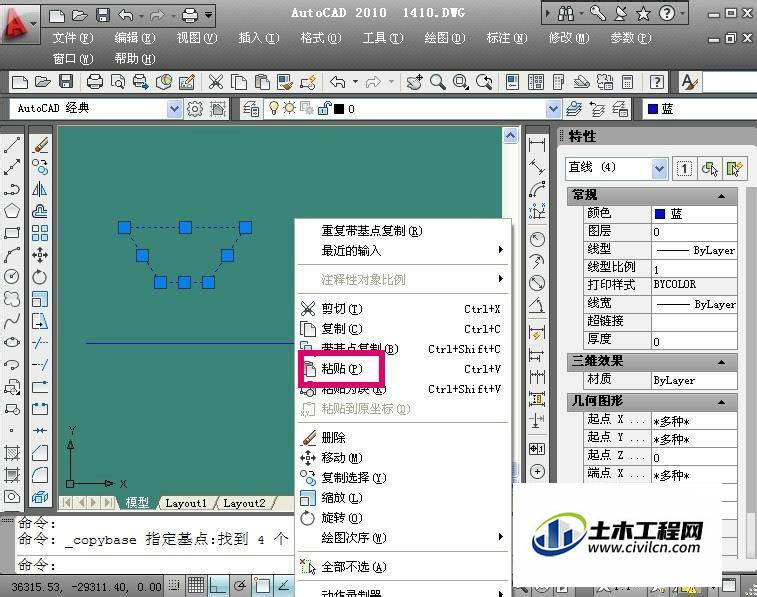
Task: Select the Line draw tool
Action: [12, 145]
